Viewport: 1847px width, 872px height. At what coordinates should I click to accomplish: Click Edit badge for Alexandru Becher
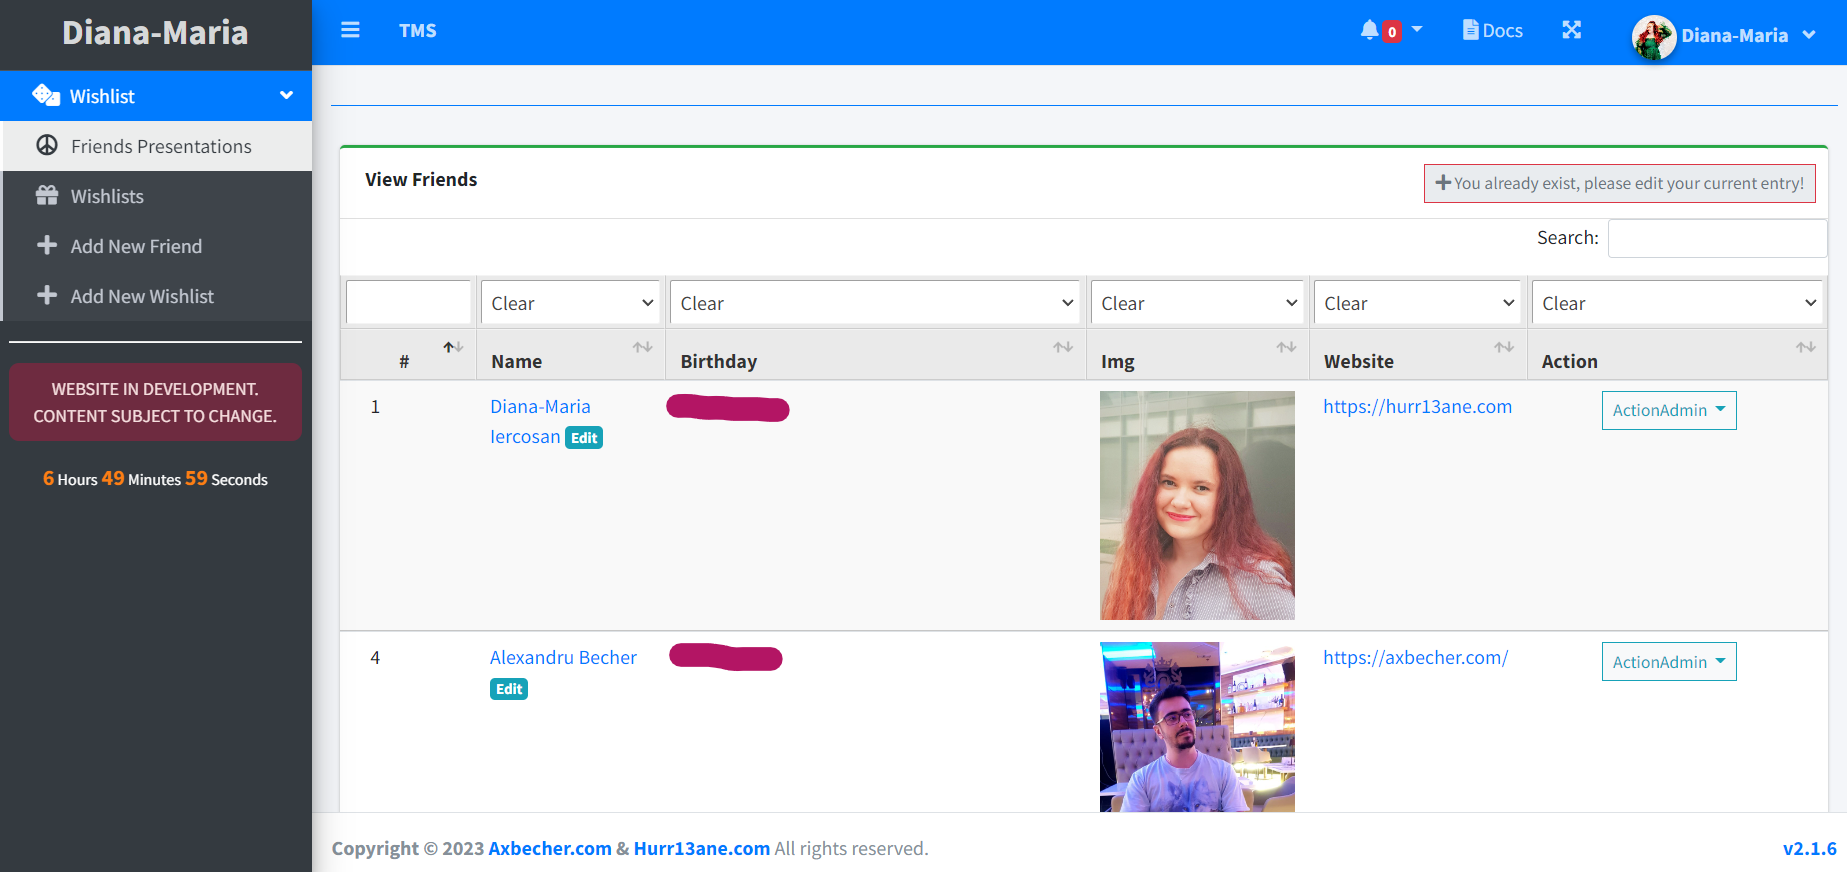[x=508, y=689]
